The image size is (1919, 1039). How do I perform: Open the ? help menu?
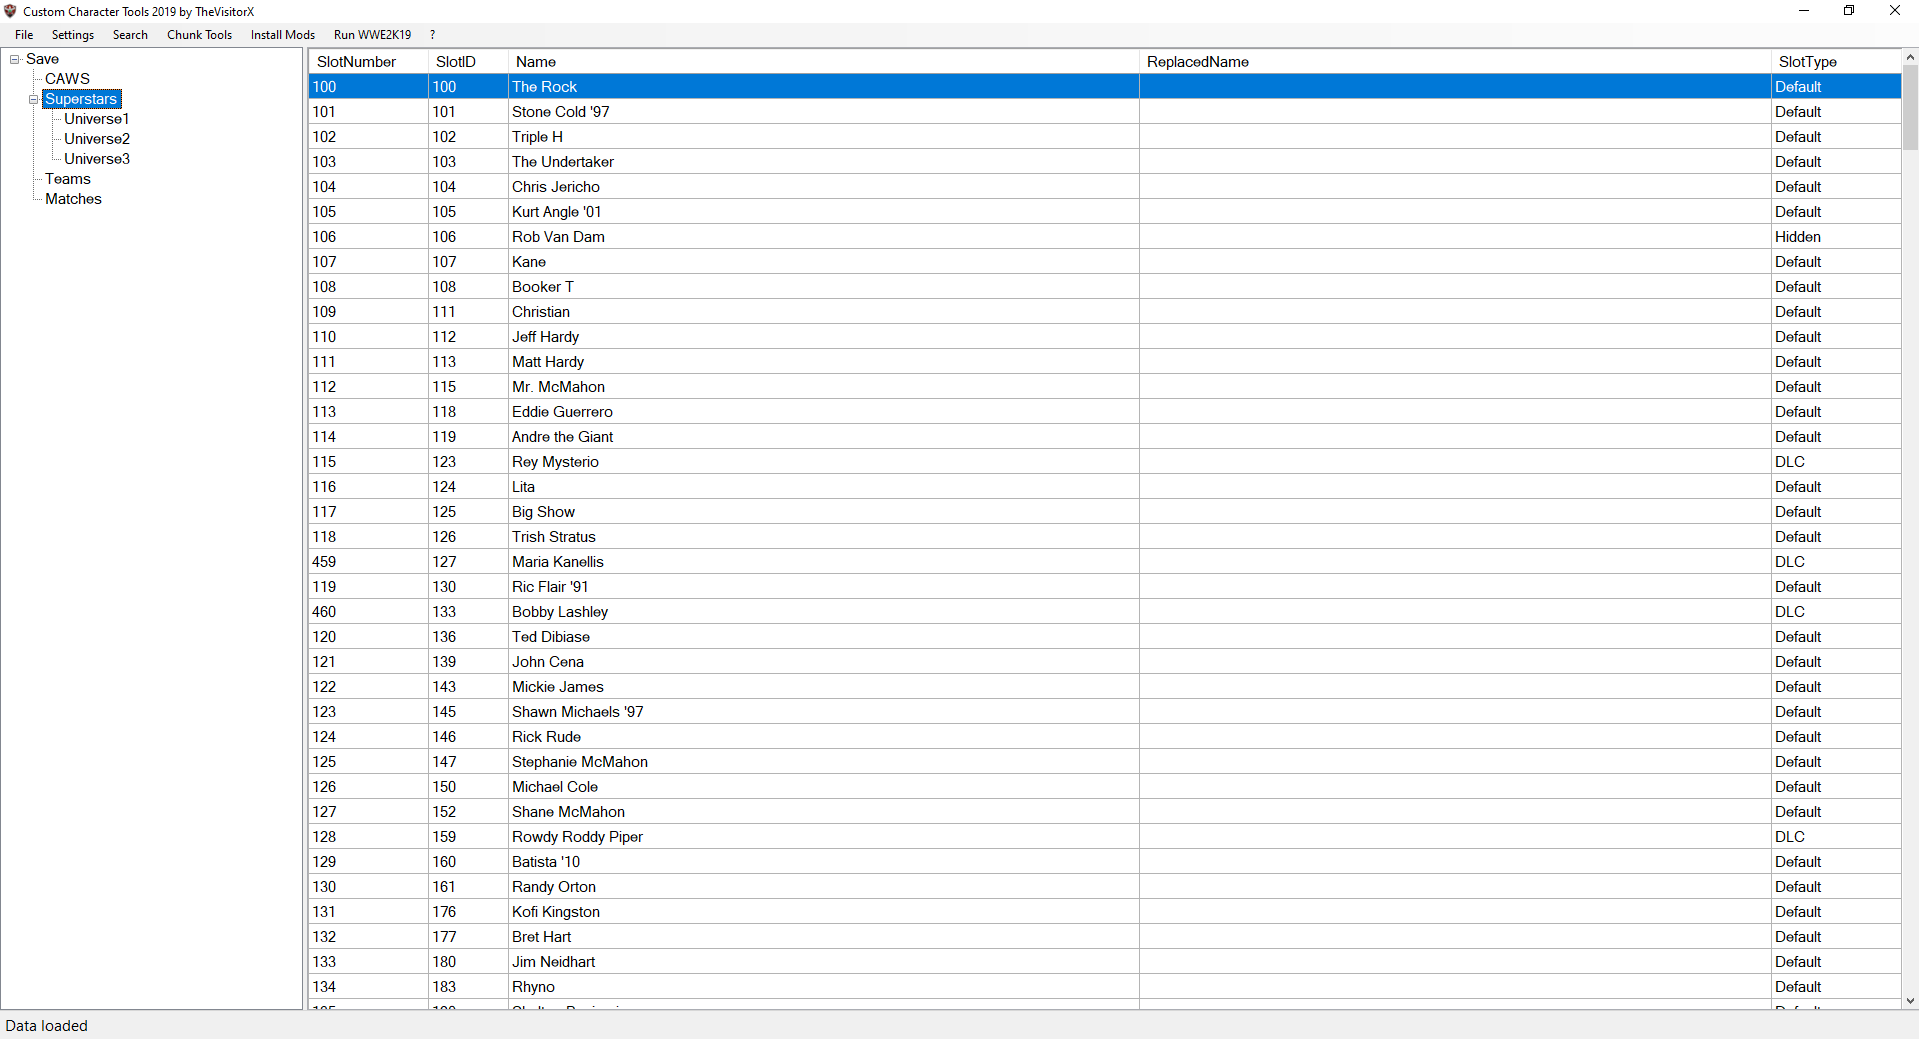coord(432,35)
